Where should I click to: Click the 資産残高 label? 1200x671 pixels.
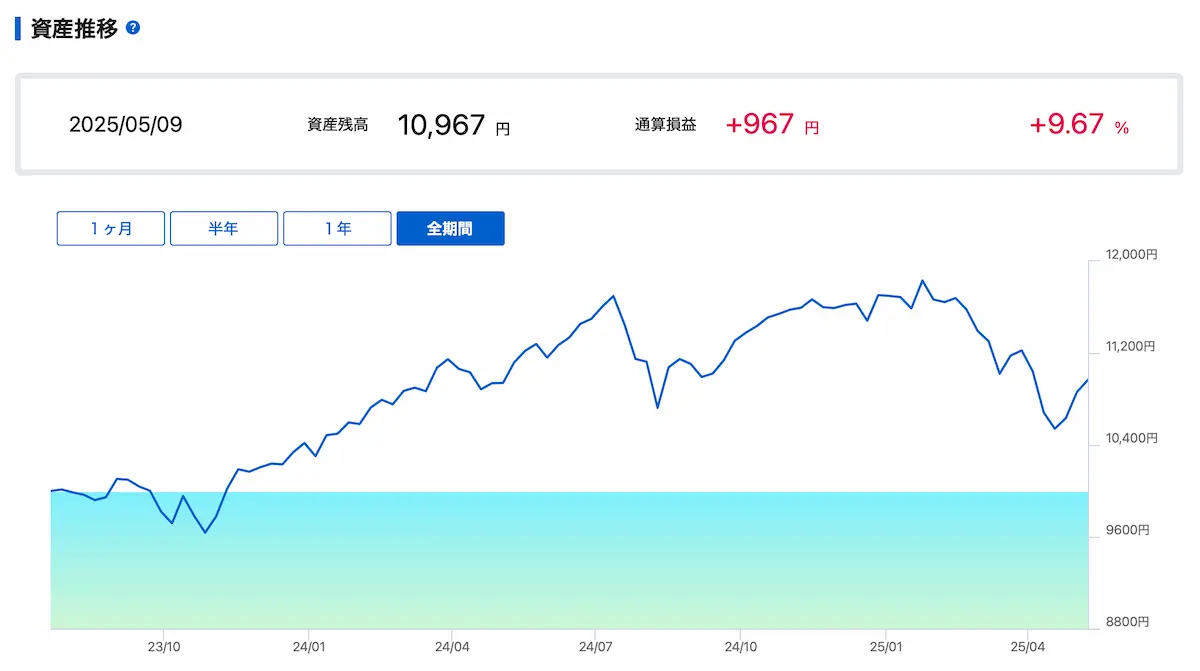coord(338,126)
